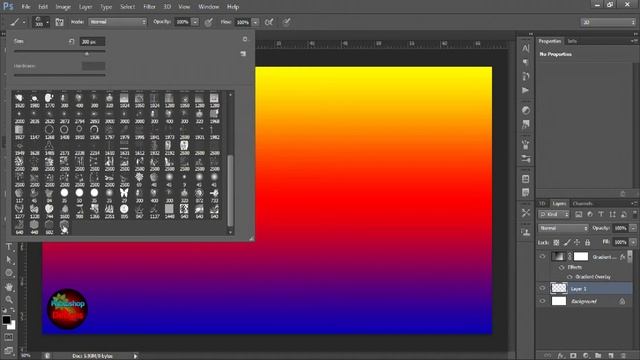This screenshot has width=640, height=360.
Task: Filter layers for adjustment layers icon
Action: pos(590,214)
